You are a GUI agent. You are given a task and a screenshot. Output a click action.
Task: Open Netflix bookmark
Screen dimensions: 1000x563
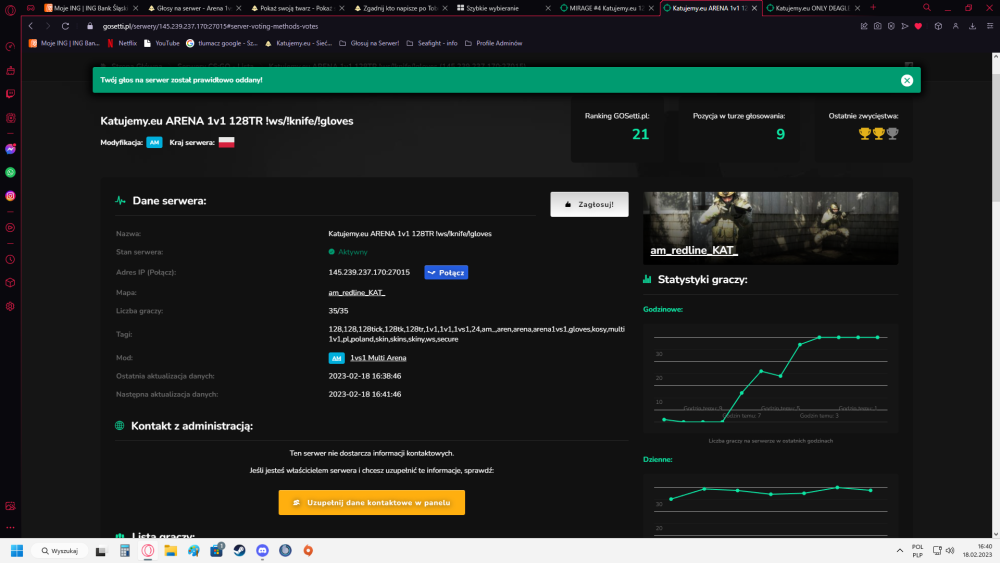click(x=122, y=43)
